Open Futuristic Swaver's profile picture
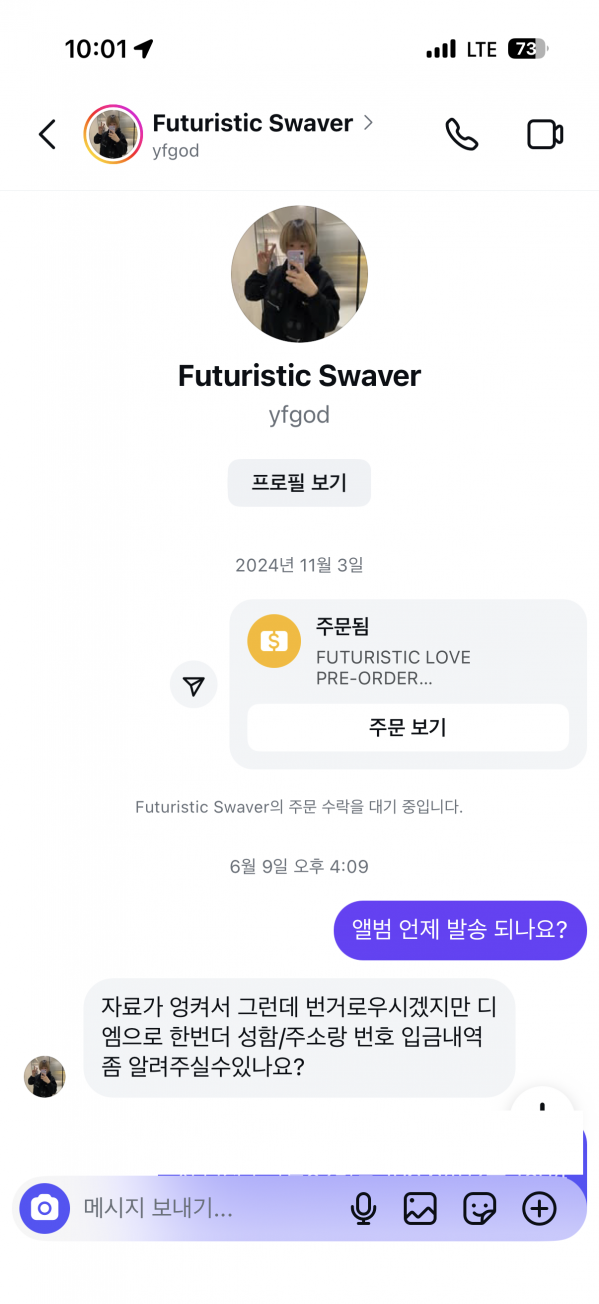 click(x=299, y=273)
